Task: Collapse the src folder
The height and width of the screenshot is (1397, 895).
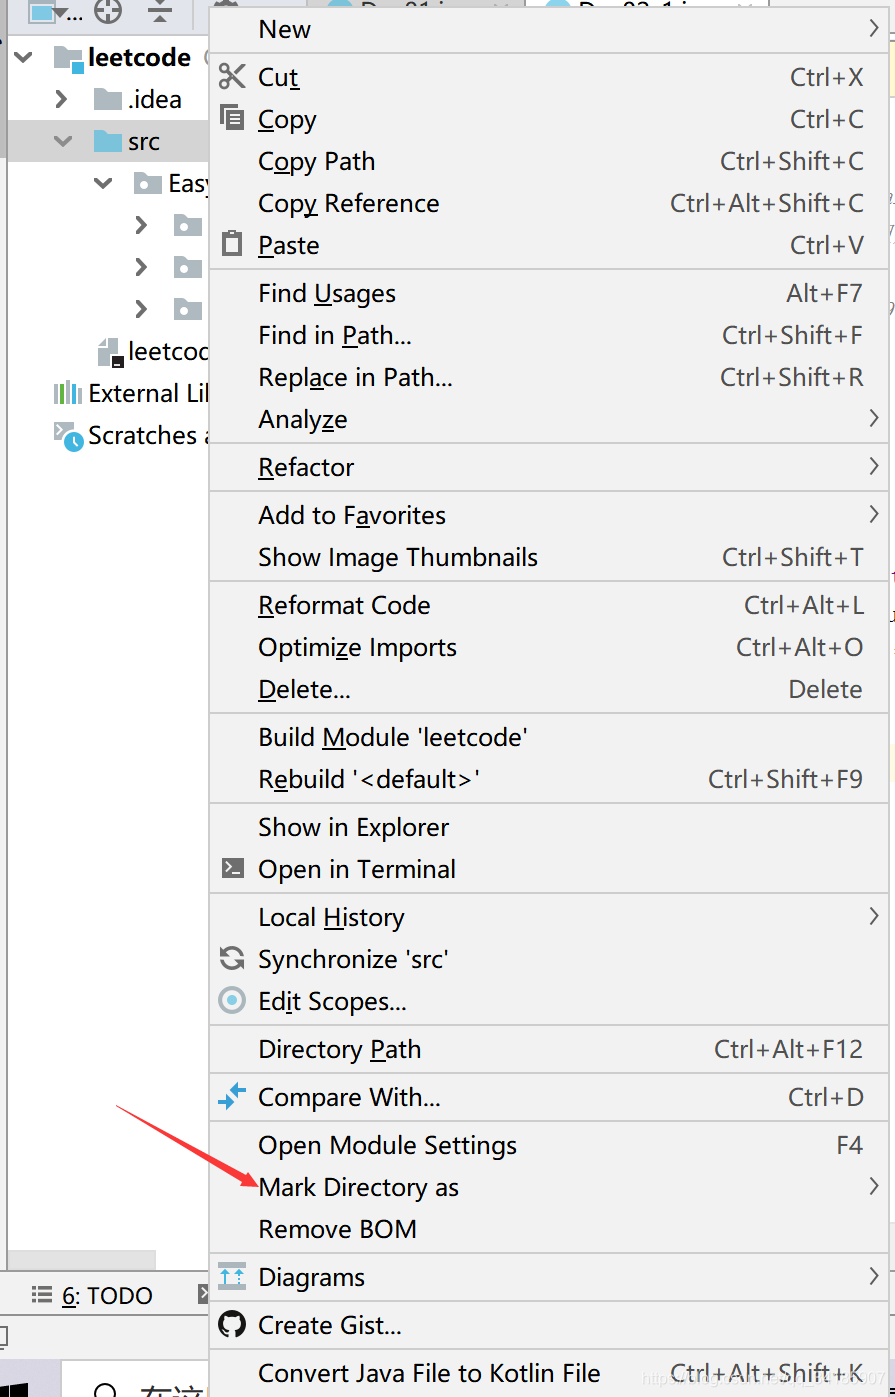Action: point(64,142)
